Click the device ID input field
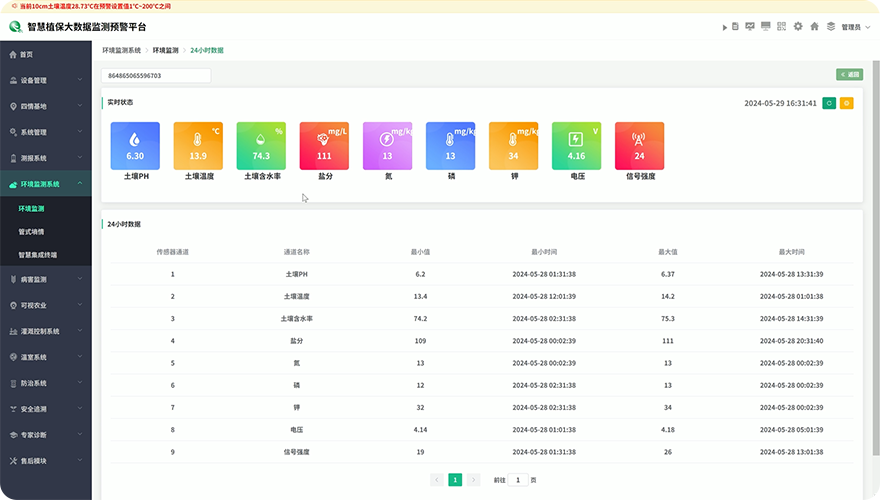880x500 pixels. coord(156,75)
